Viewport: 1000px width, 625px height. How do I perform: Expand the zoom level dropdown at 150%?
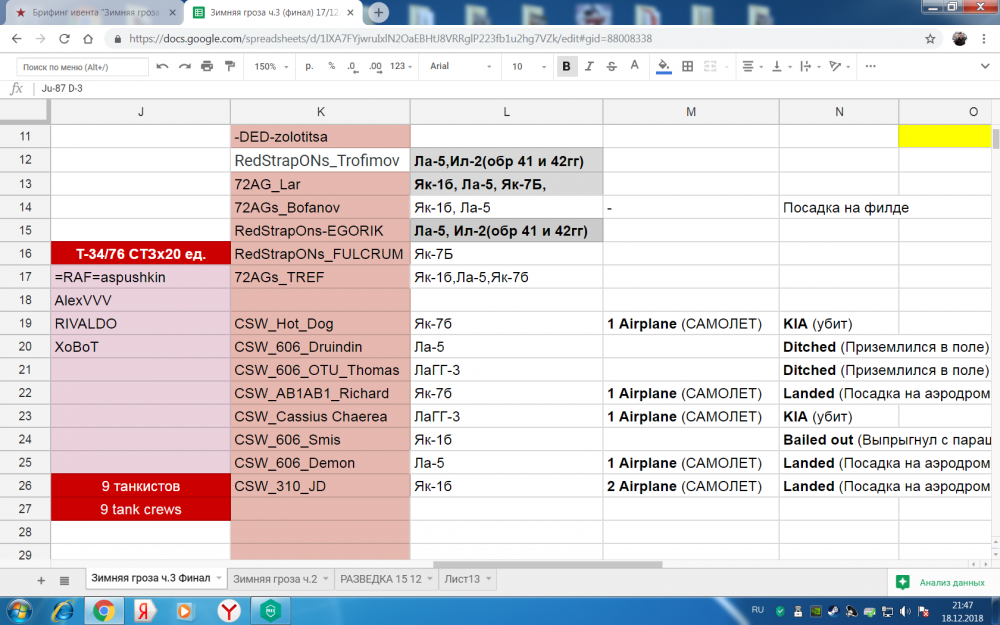266,66
